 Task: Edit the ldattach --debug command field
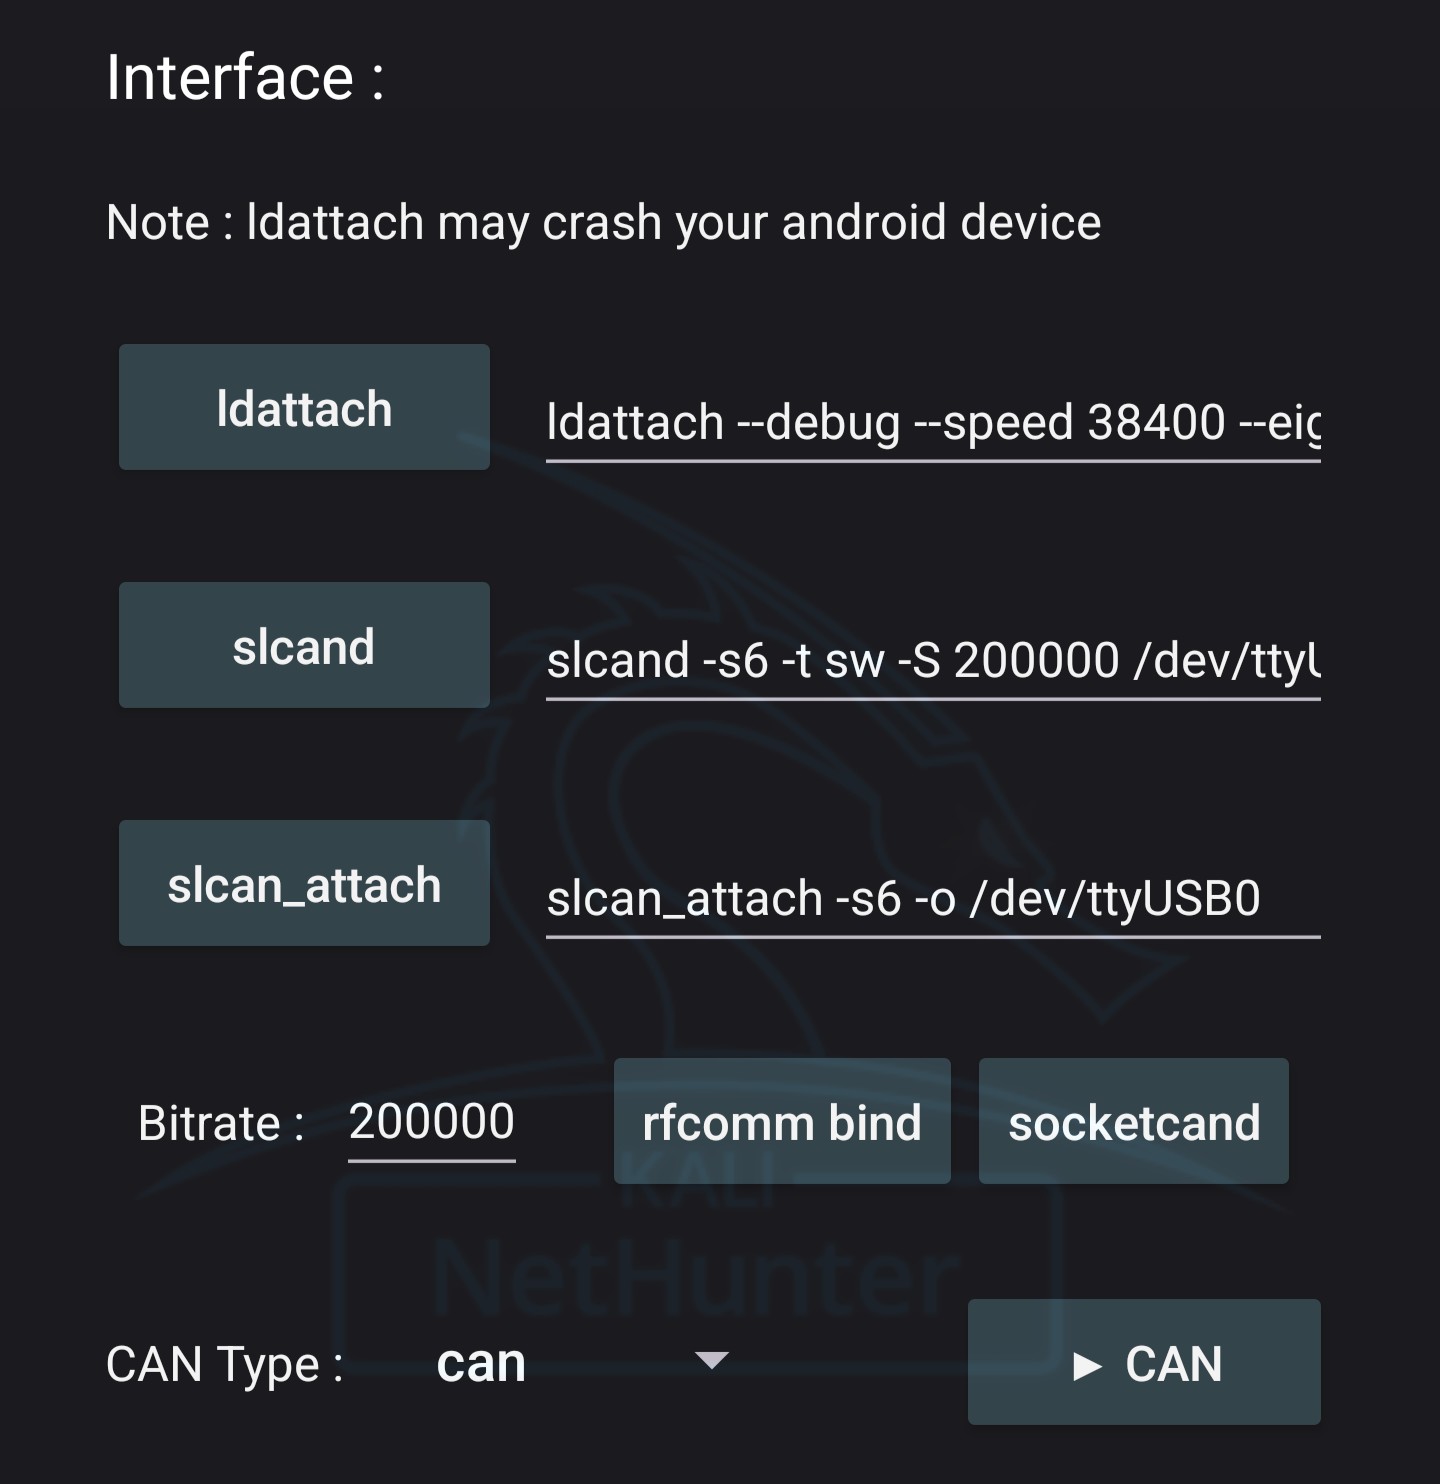(x=933, y=424)
